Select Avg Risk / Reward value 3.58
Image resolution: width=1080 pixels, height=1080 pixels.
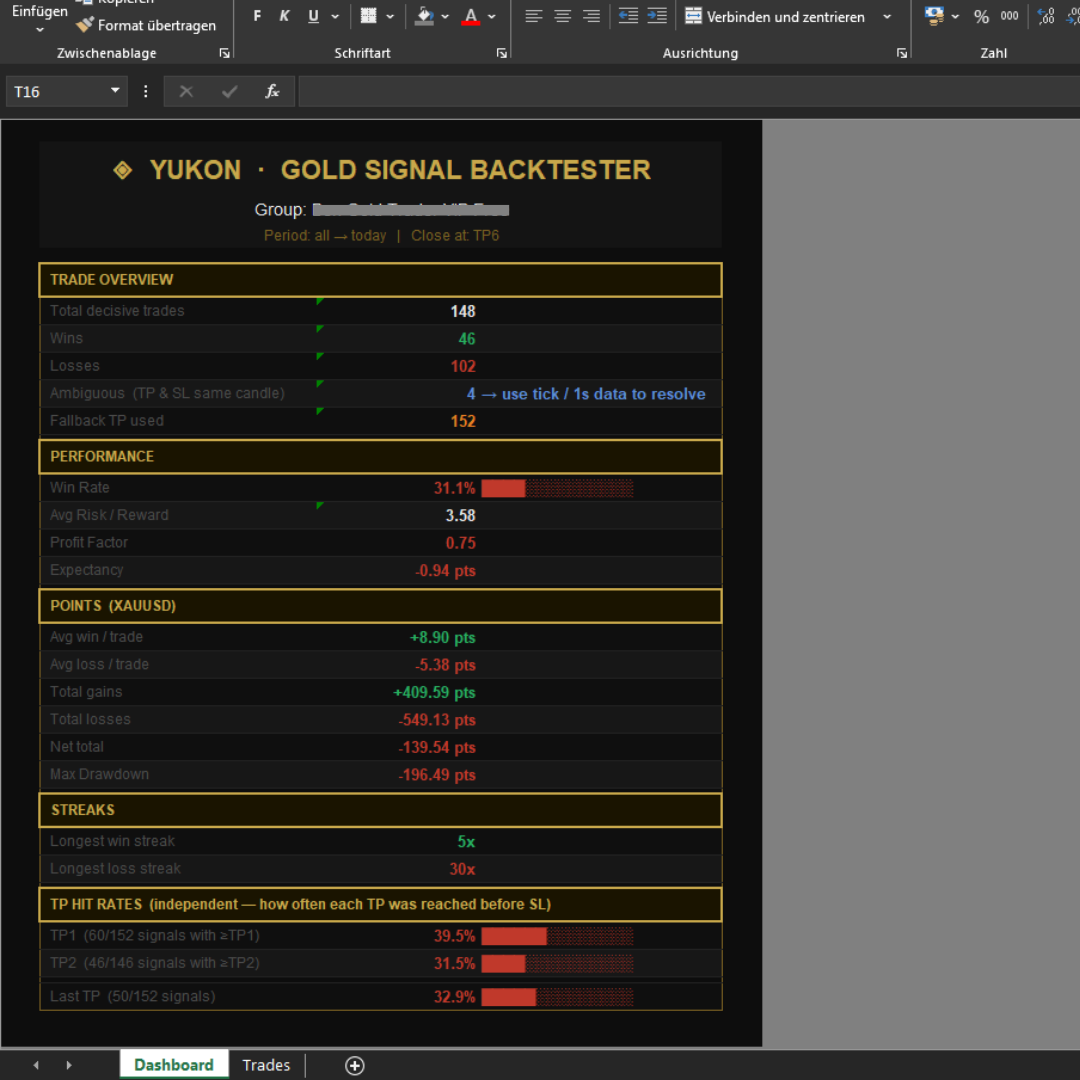coord(461,516)
